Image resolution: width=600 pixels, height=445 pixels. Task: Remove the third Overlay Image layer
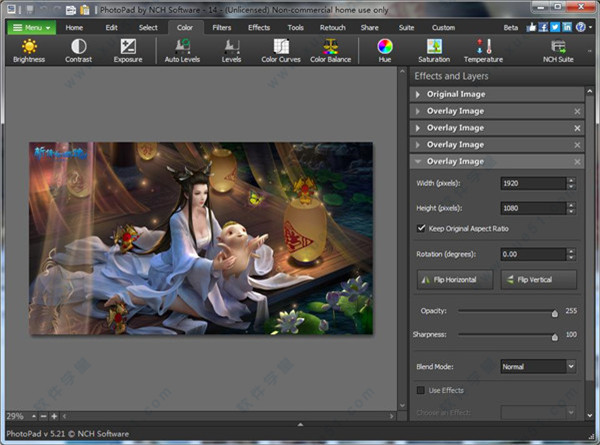click(x=577, y=145)
